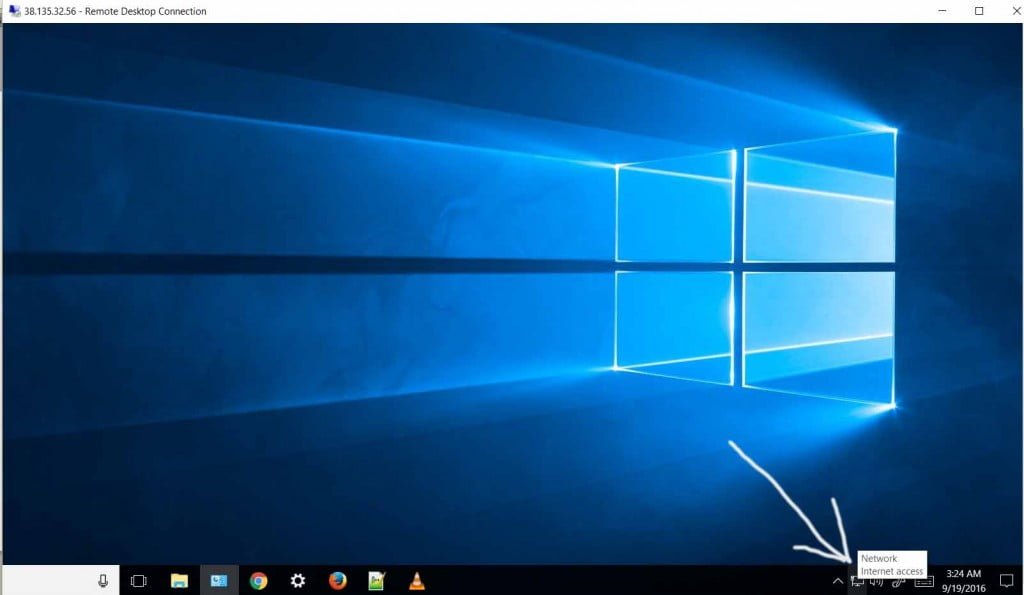Image resolution: width=1024 pixels, height=595 pixels.
Task: Open the clock showing 3:24 AM
Action: (x=963, y=581)
